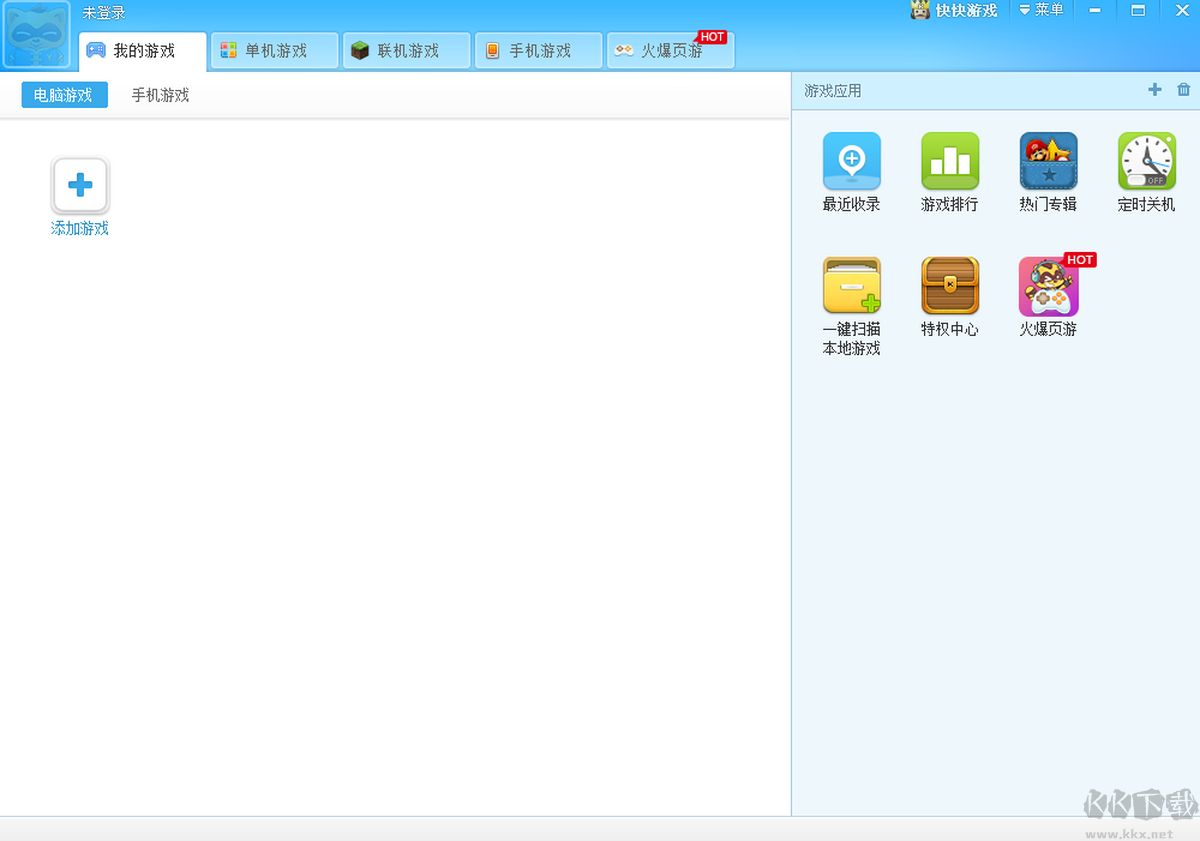The width and height of the screenshot is (1200, 841).
Task: Open the 定时关机 clock icon
Action: coord(1146,161)
